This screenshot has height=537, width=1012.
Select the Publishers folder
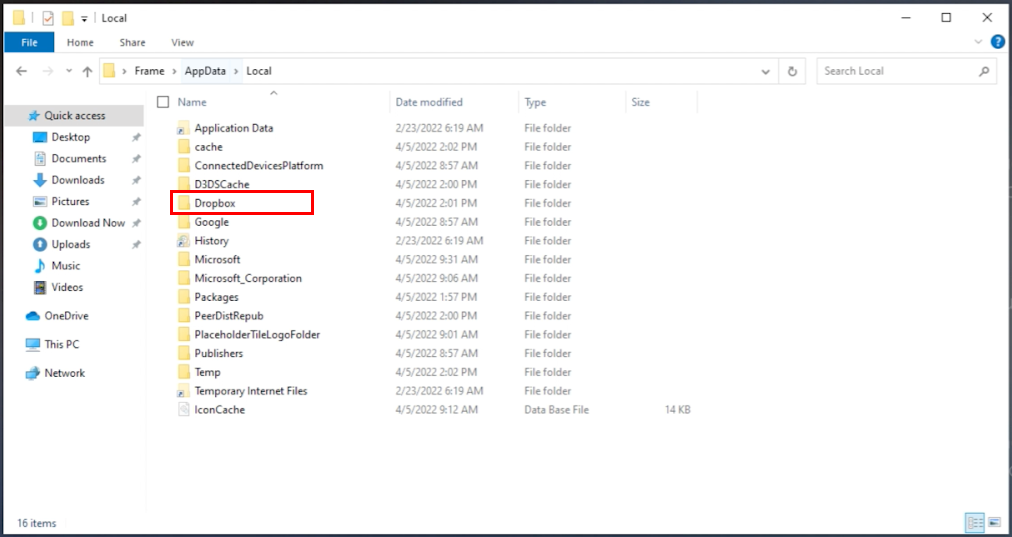click(x=219, y=353)
